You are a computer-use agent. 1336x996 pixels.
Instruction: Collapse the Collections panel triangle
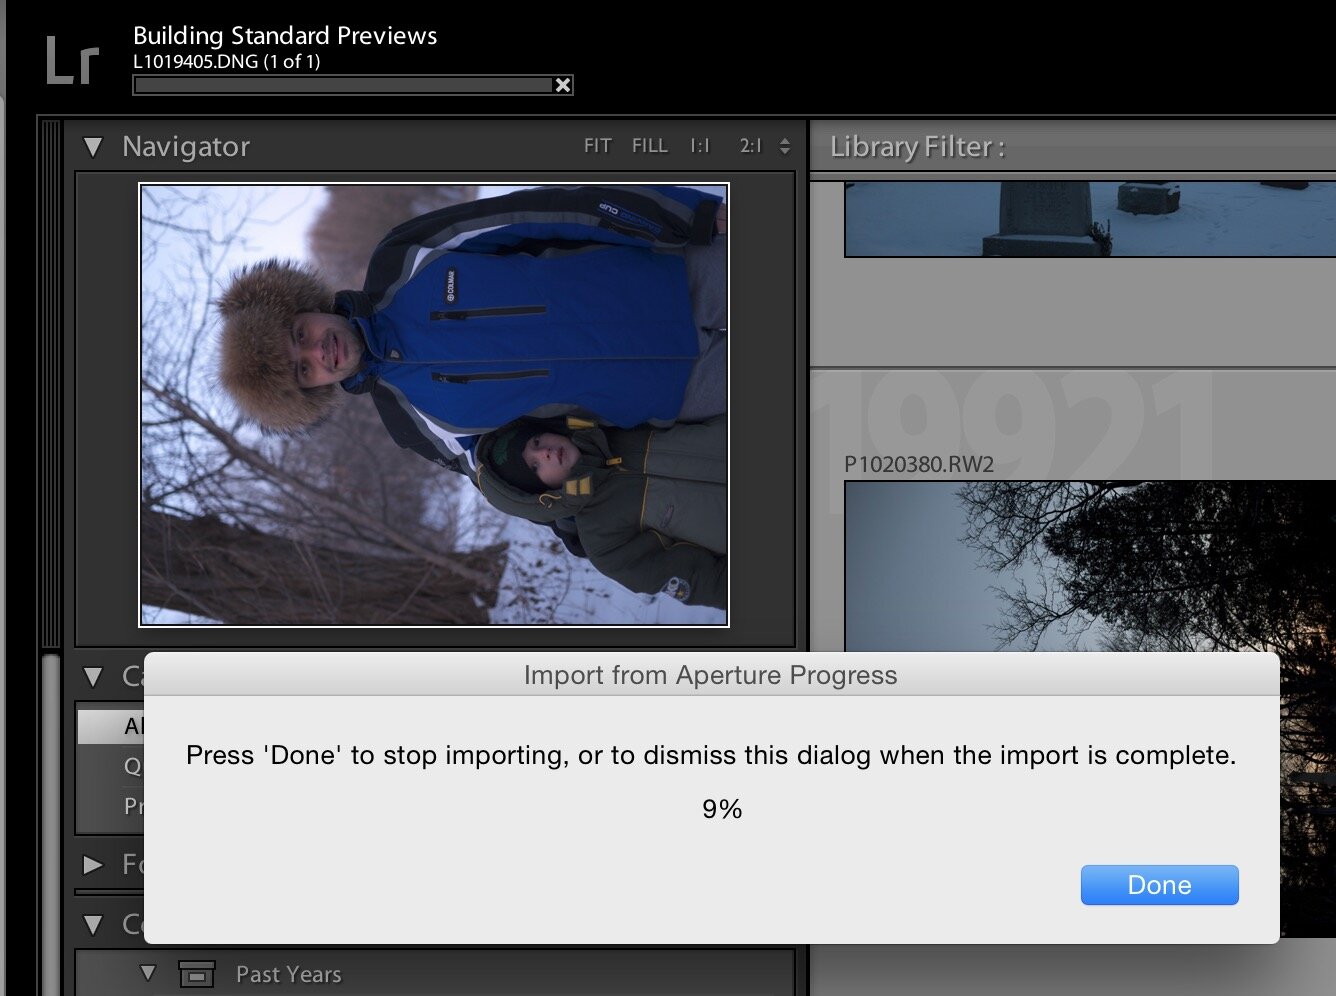(93, 925)
